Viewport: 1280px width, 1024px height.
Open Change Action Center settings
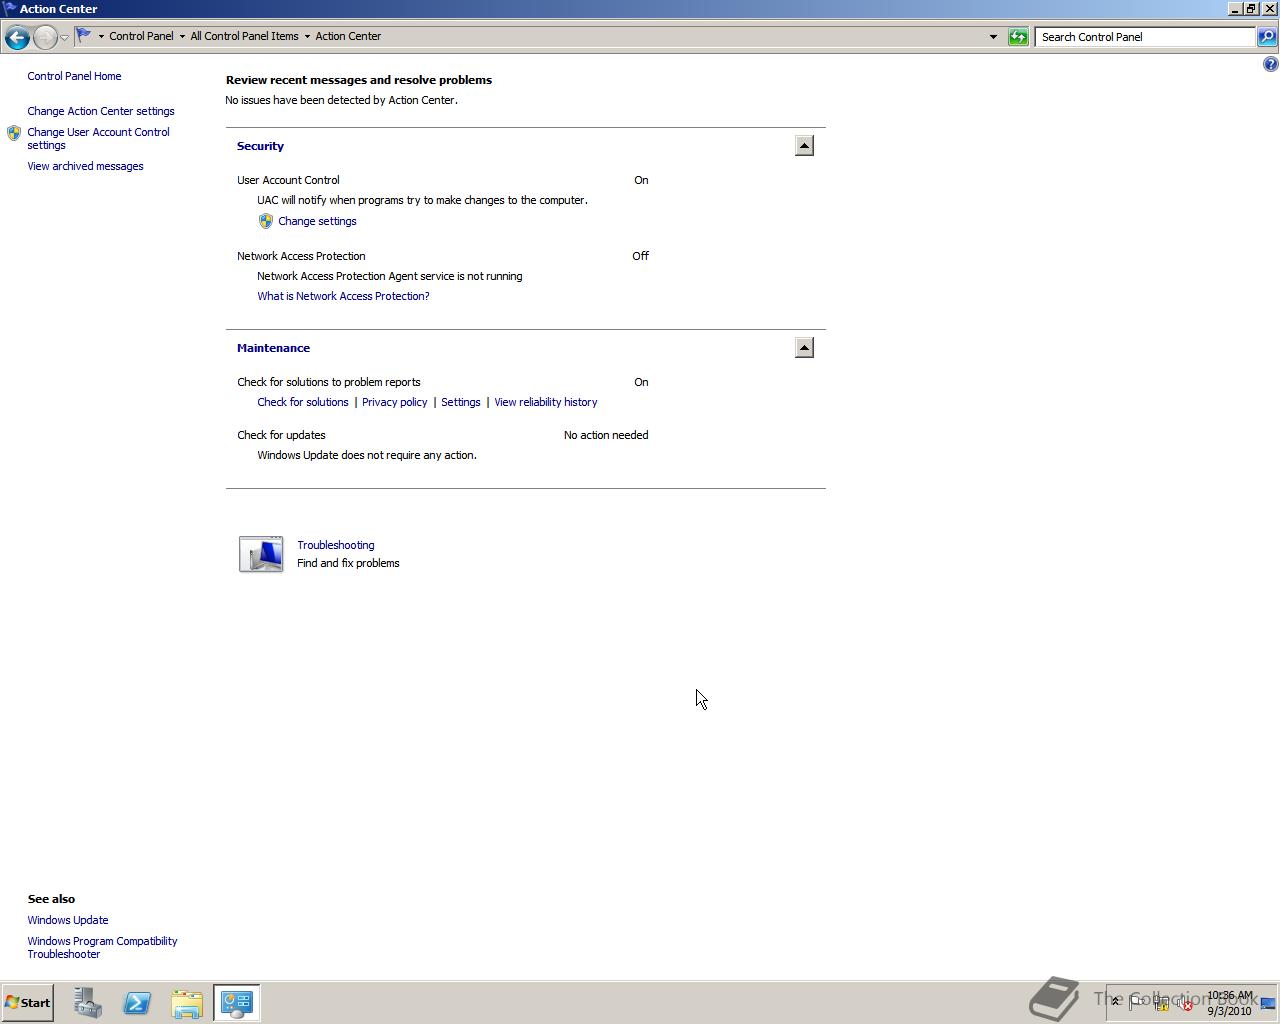click(x=101, y=111)
